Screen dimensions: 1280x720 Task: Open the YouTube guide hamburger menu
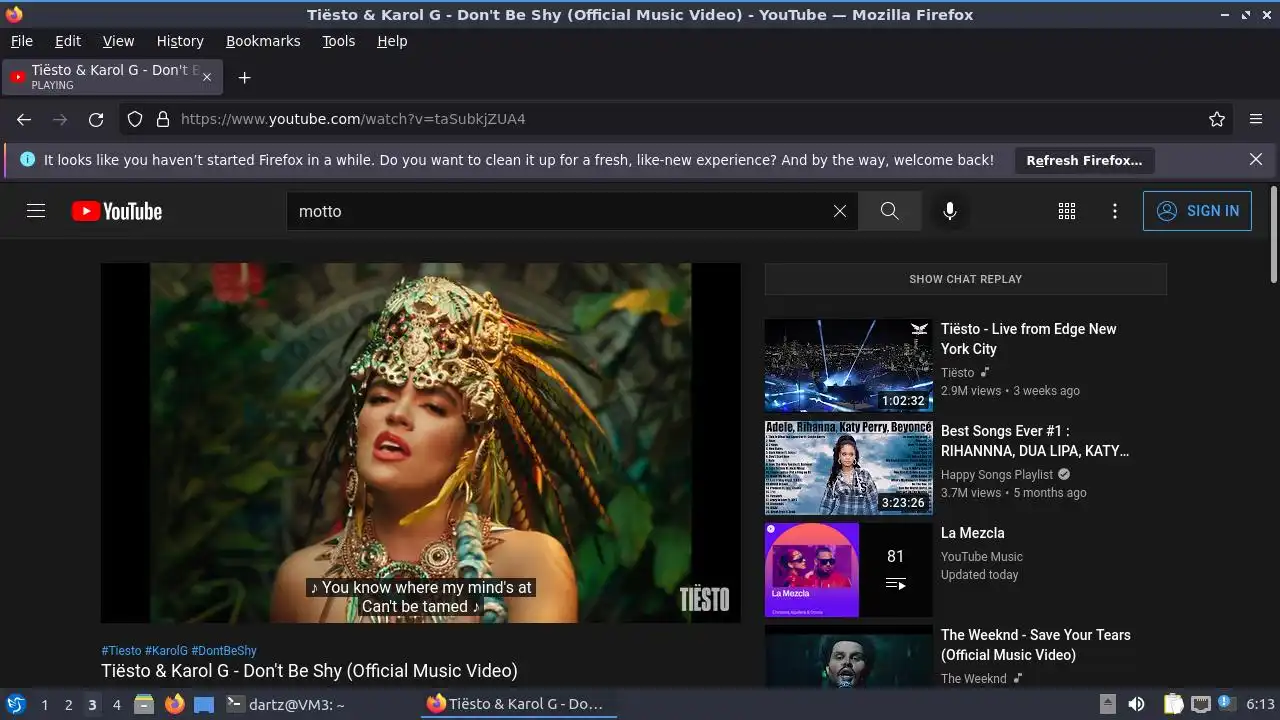click(x=36, y=211)
